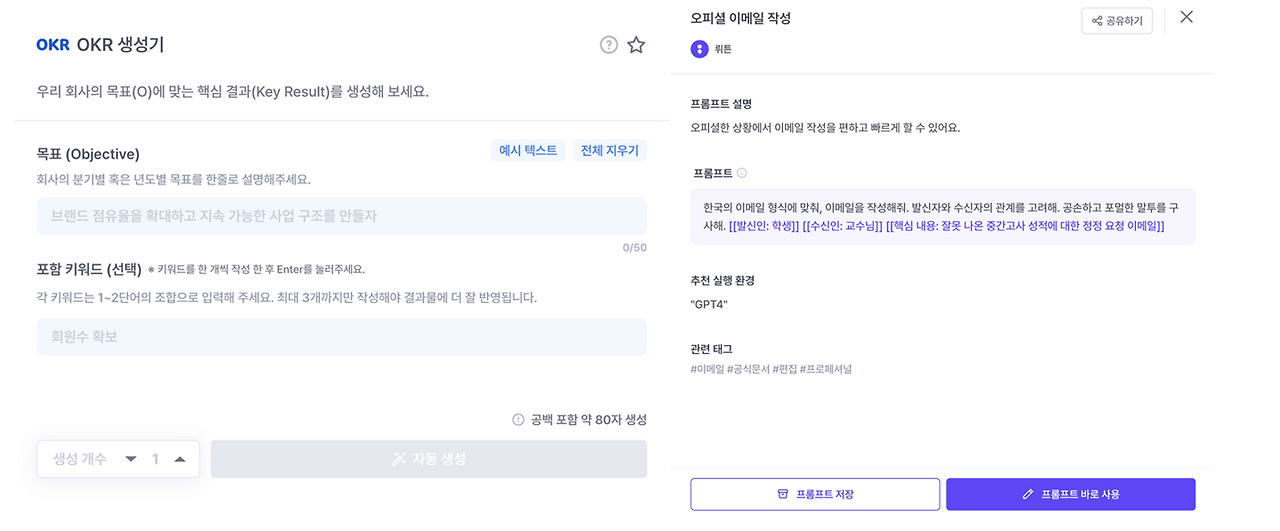This screenshot has height=531, width=1280.
Task: Click the 뤼튼 purple avatar icon
Action: pyautogui.click(x=700, y=49)
